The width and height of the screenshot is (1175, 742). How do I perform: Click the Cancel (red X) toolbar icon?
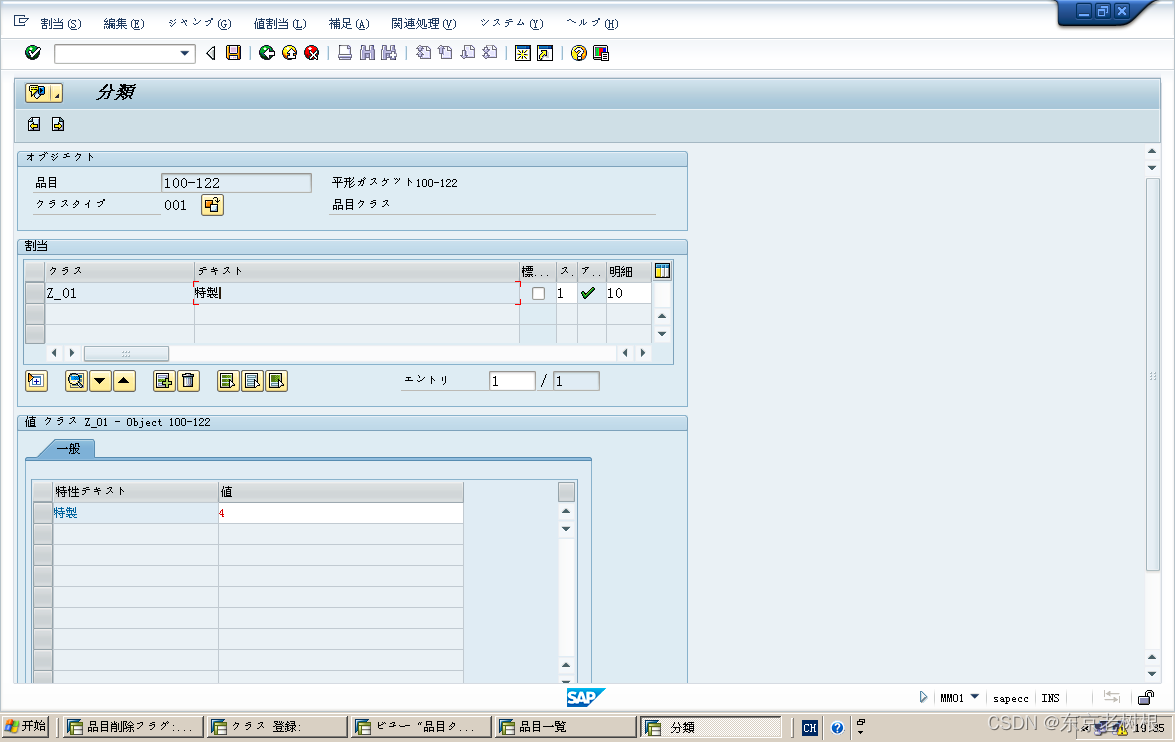click(311, 53)
